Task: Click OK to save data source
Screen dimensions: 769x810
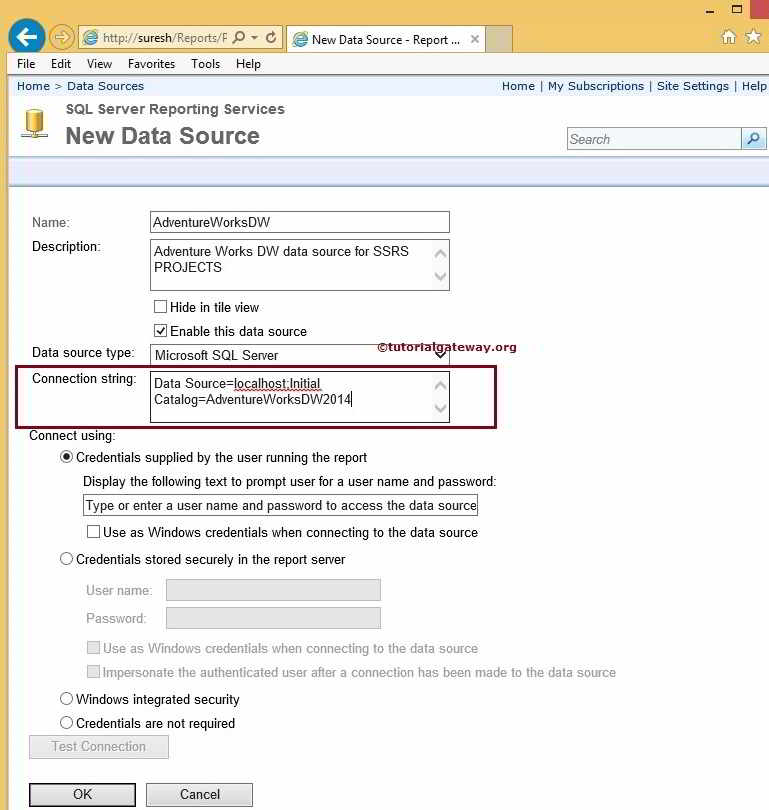Action: (83, 794)
